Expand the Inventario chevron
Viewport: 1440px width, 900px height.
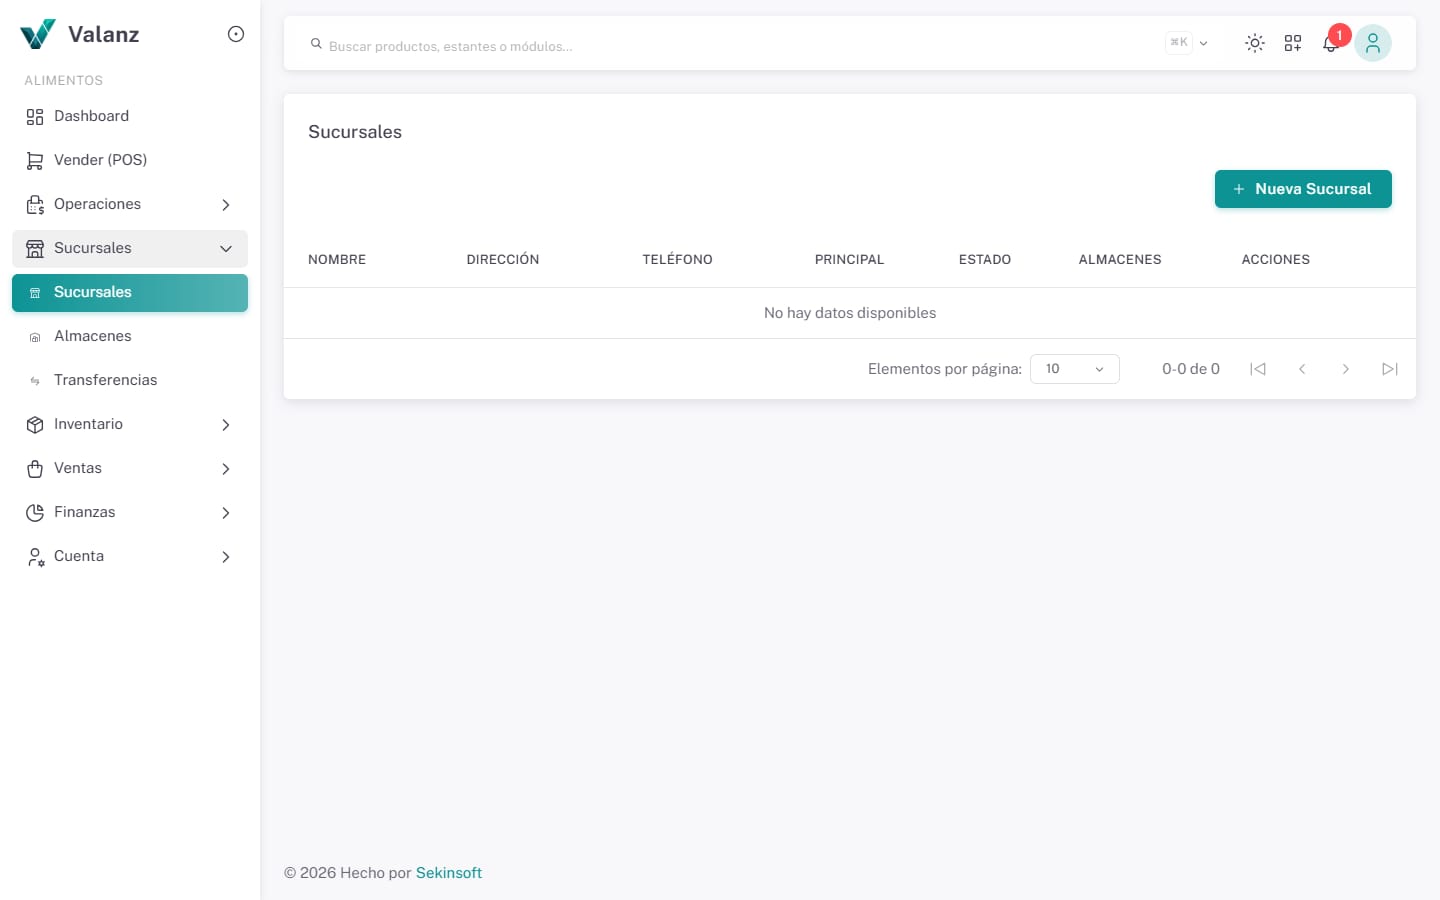(x=226, y=425)
